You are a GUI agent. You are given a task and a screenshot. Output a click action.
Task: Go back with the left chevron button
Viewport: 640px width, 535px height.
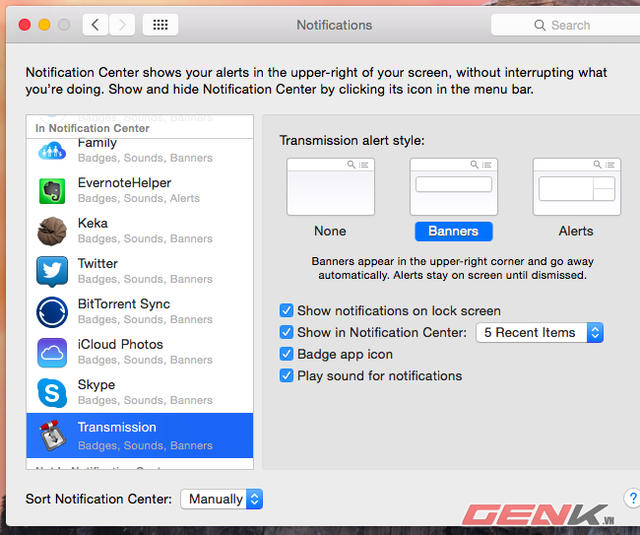[x=96, y=25]
